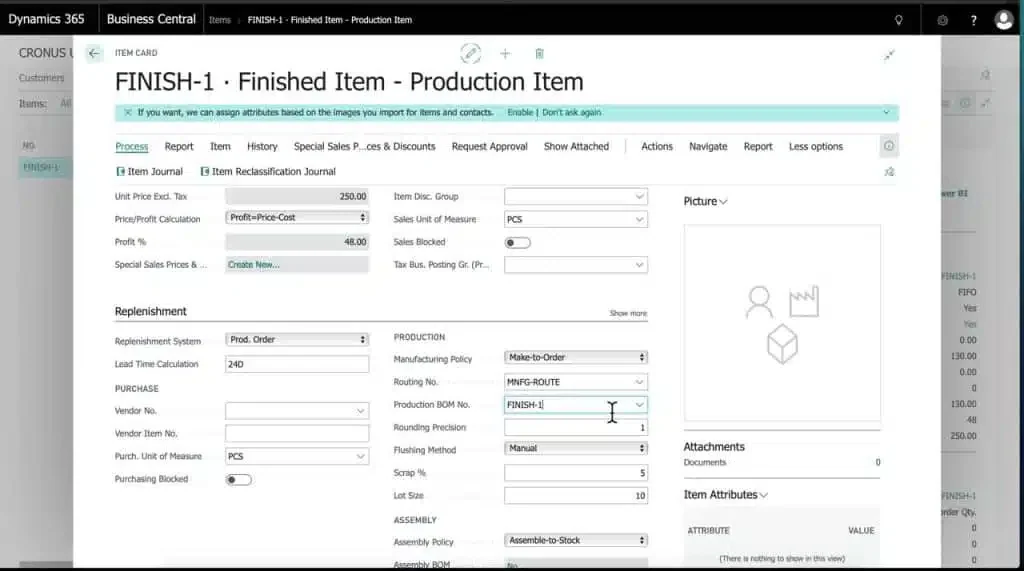Click Create New special prices link
1024x571 pixels.
pos(253,265)
